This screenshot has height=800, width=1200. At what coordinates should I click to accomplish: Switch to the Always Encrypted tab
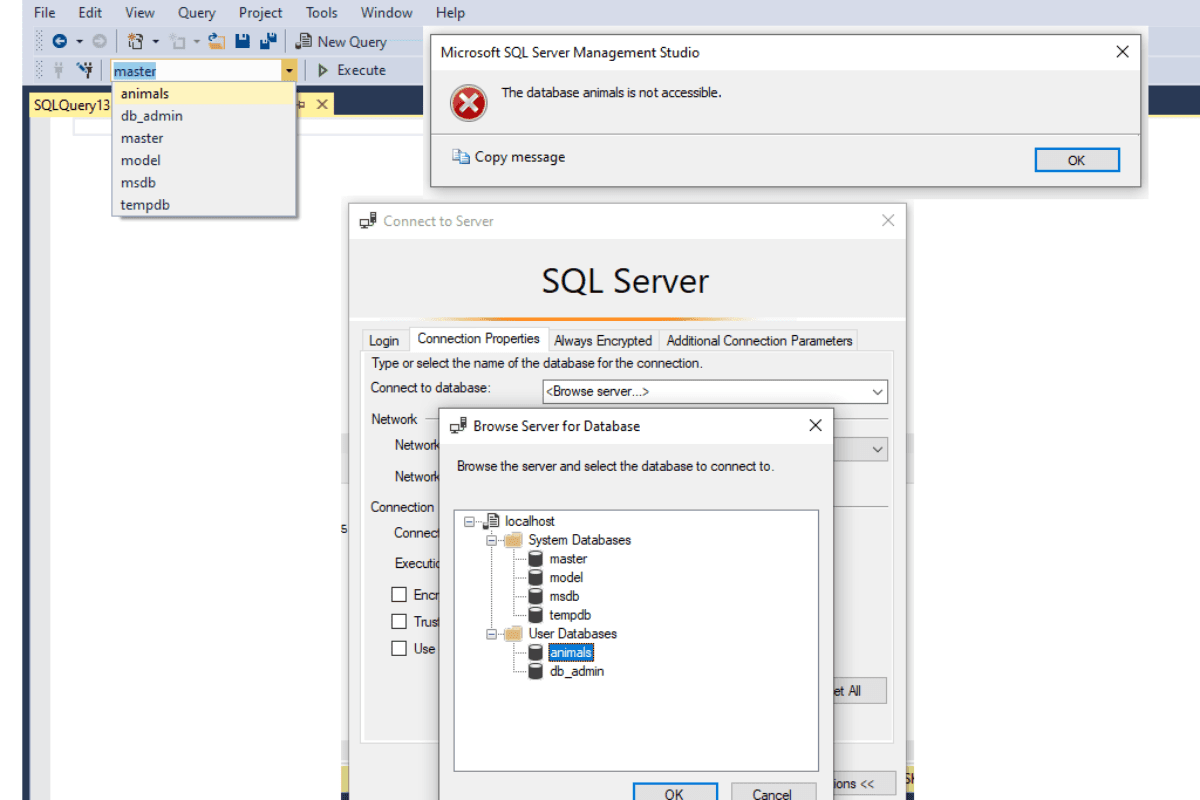603,340
